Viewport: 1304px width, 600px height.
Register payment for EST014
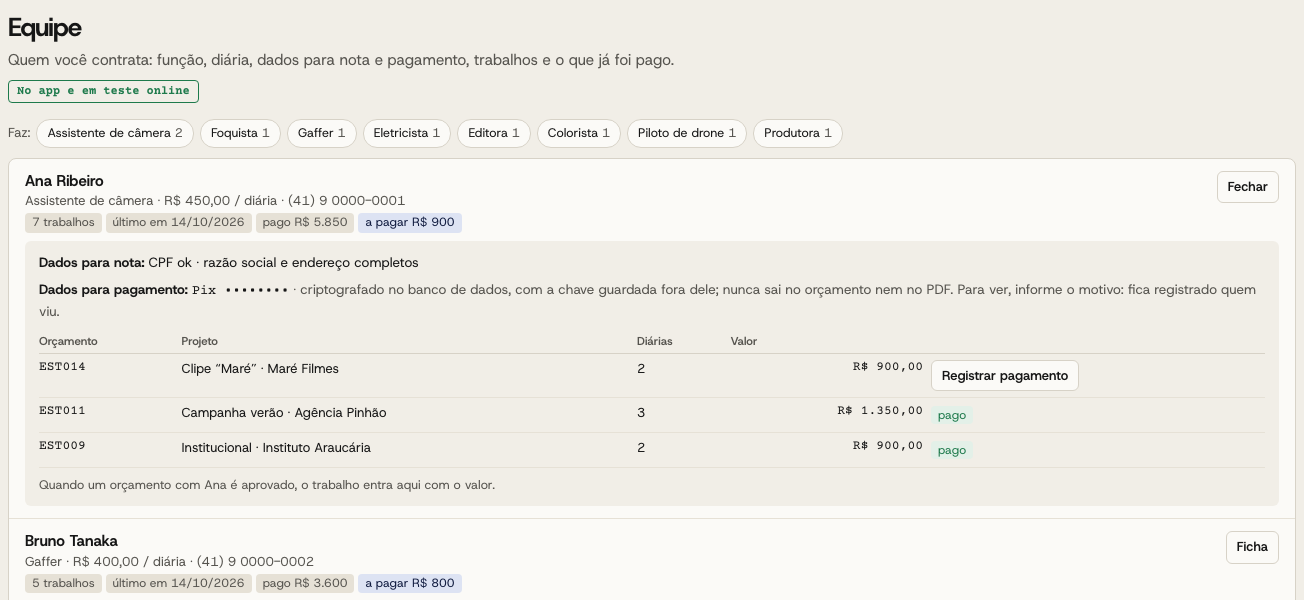click(1005, 376)
